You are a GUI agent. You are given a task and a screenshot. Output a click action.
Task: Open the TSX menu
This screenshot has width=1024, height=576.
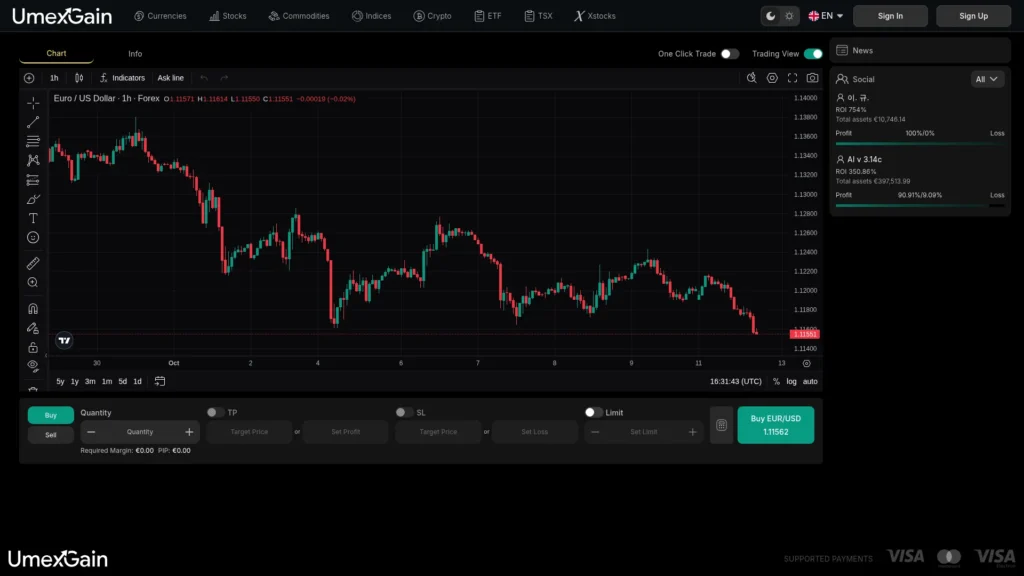point(538,16)
